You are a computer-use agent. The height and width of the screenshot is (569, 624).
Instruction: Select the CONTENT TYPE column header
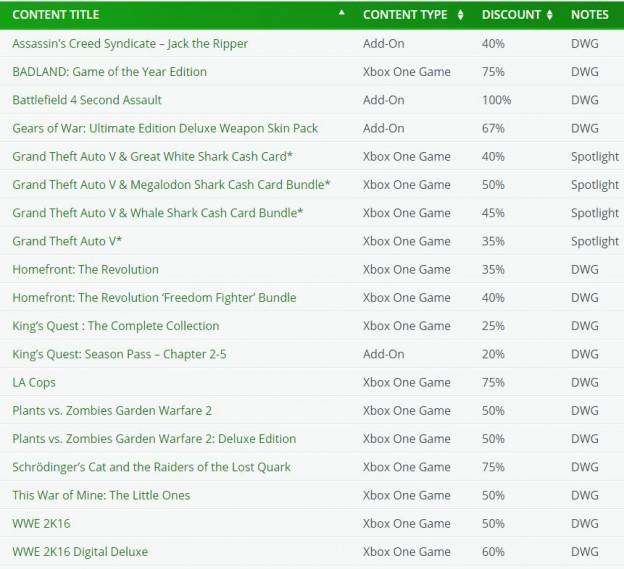pyautogui.click(x=405, y=15)
